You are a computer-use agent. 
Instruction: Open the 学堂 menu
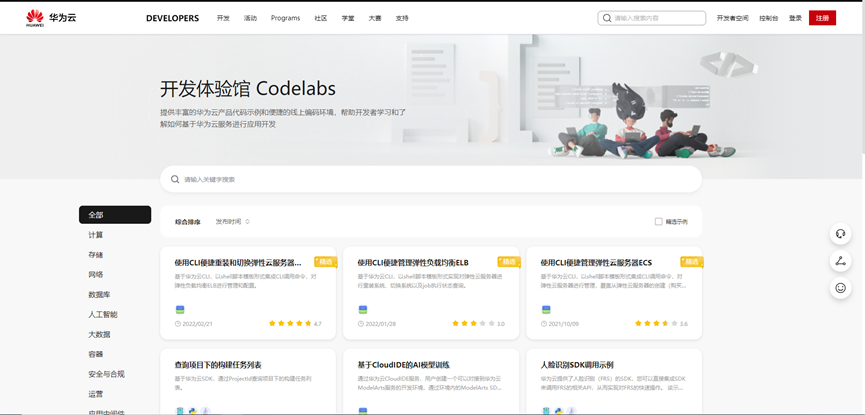coord(348,18)
